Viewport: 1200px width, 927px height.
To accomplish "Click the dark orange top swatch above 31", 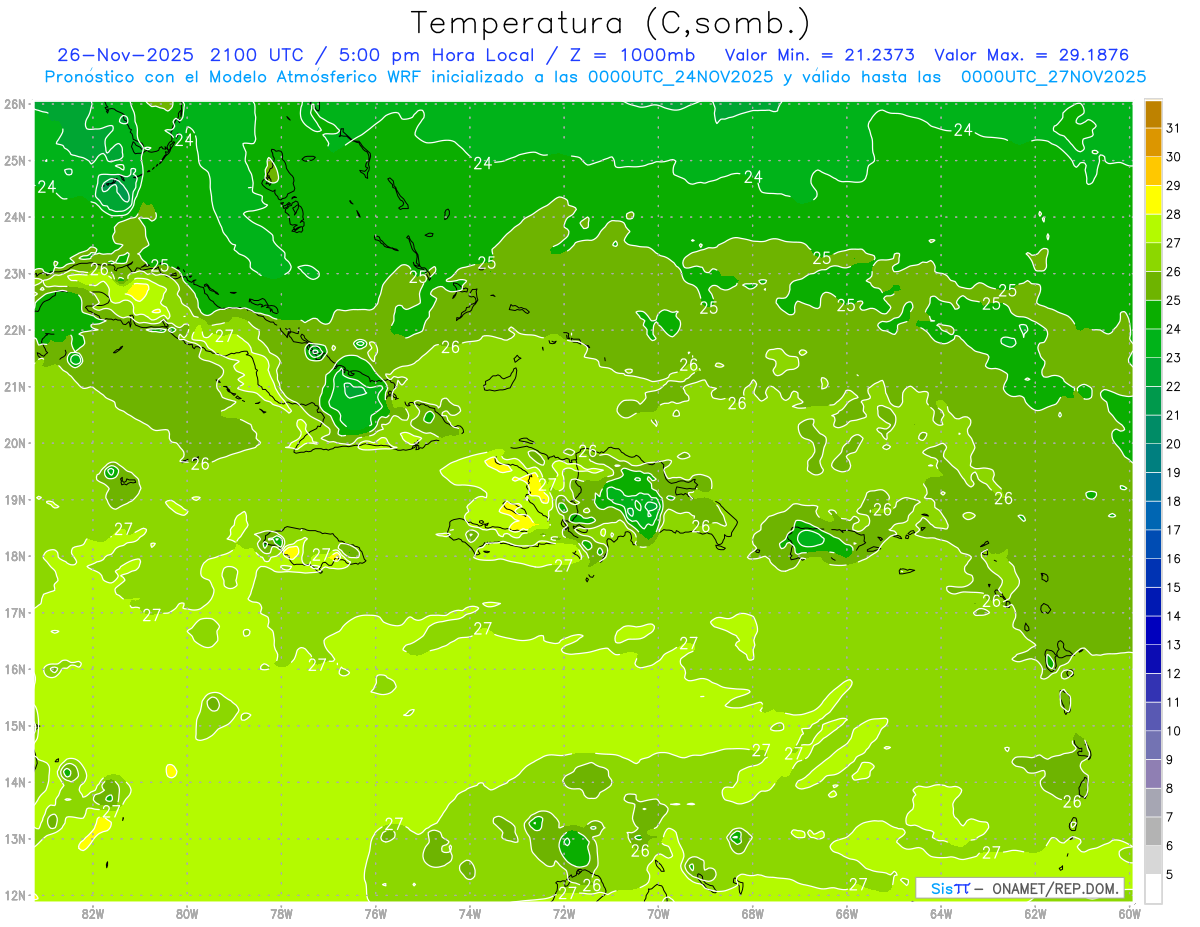I will point(1153,114).
